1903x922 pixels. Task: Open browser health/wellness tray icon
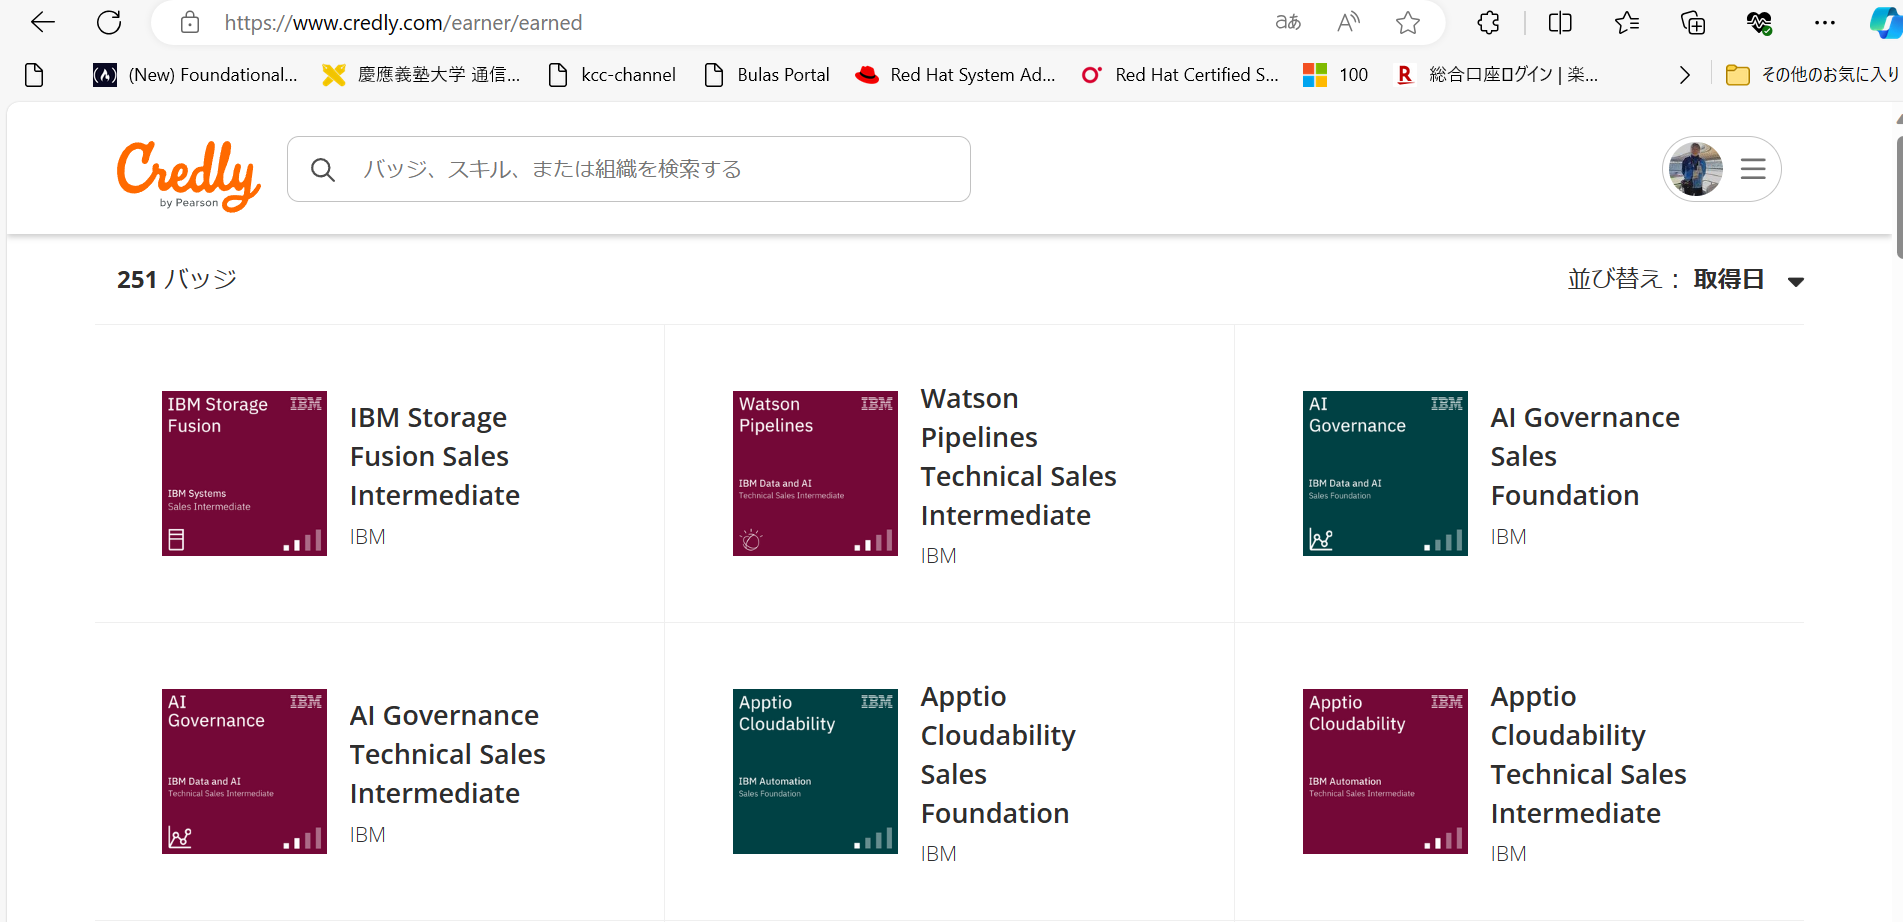pos(1759,22)
